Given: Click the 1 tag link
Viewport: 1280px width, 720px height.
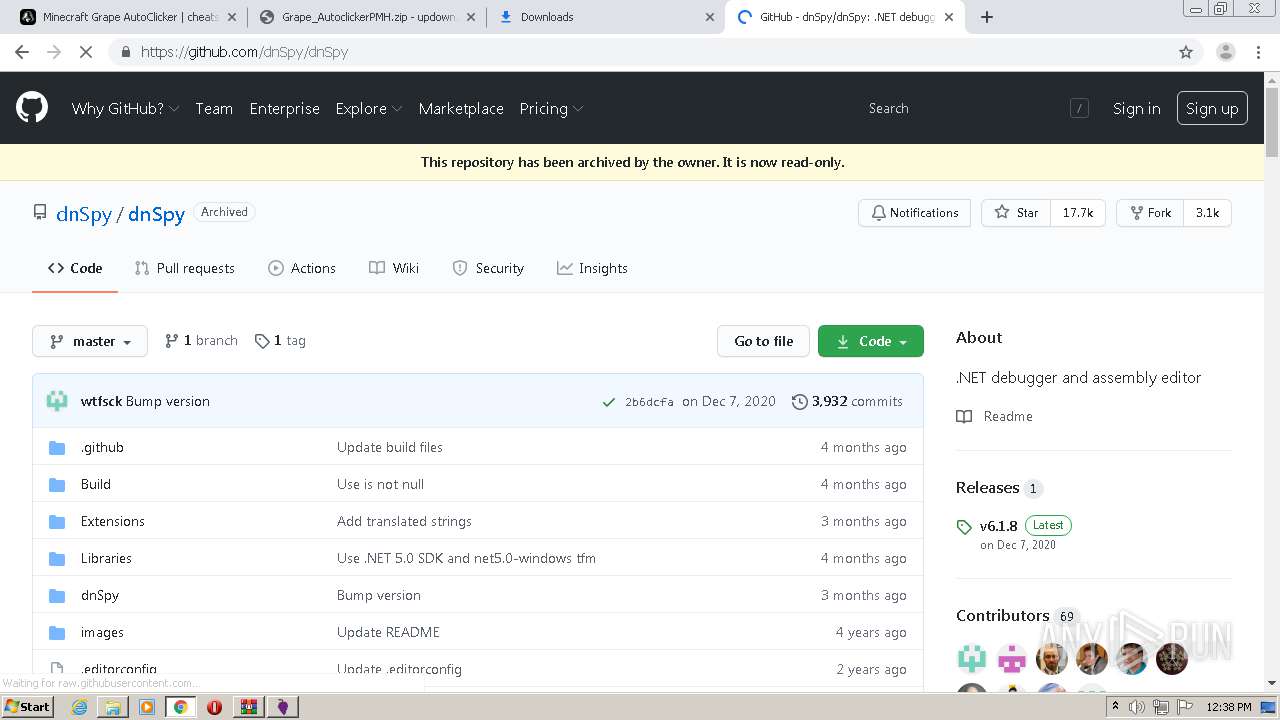Looking at the screenshot, I should coord(280,341).
